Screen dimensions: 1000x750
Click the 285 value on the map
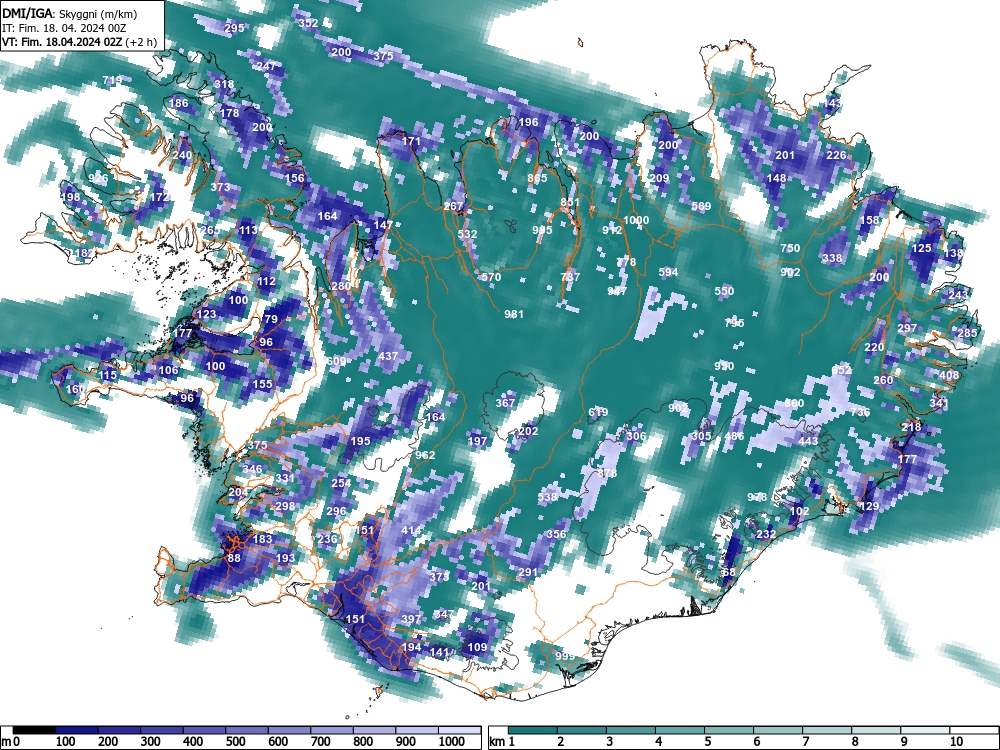[967, 333]
